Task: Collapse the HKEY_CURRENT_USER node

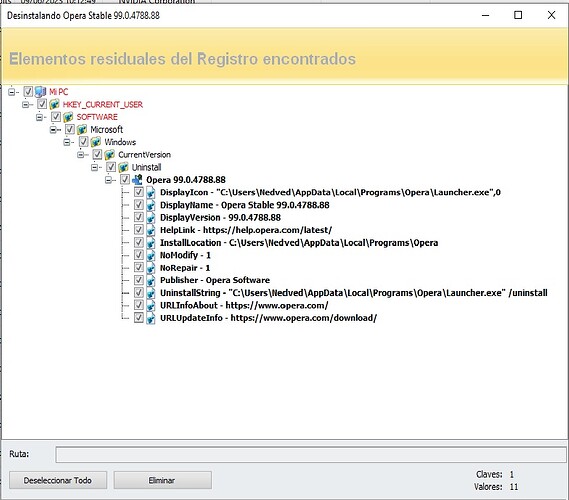Action: coord(25,104)
